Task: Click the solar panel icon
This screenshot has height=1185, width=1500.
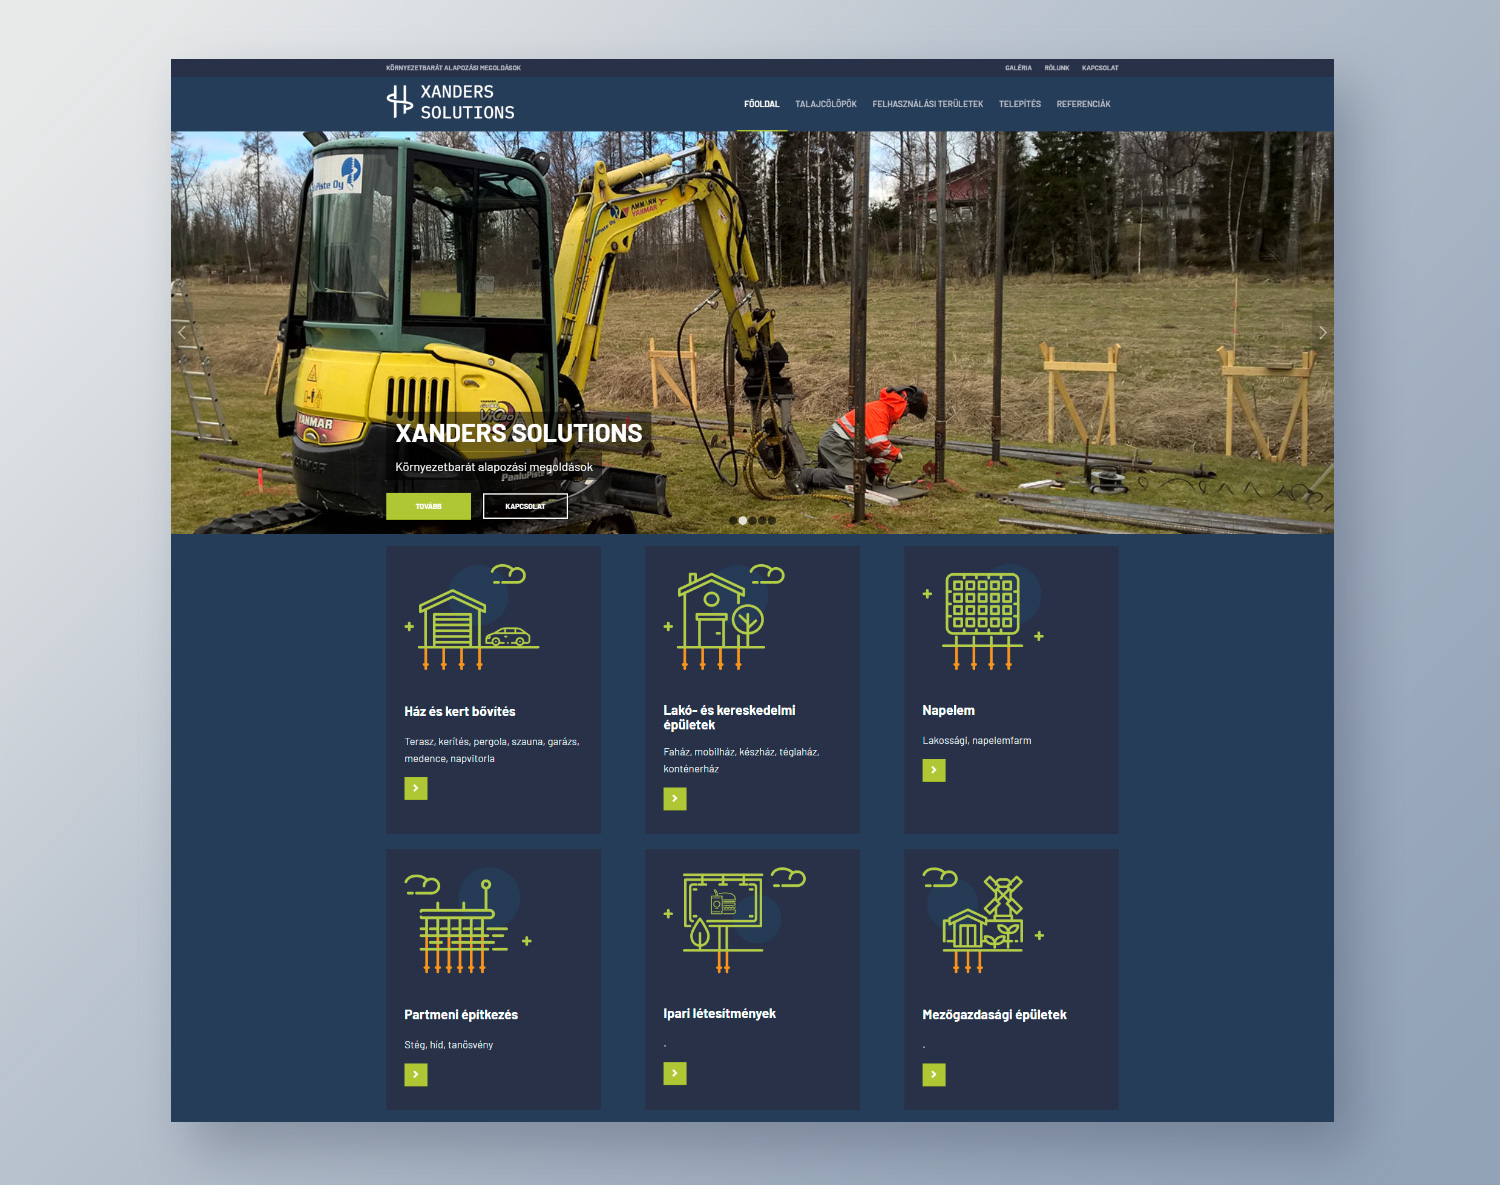Action: (983, 617)
